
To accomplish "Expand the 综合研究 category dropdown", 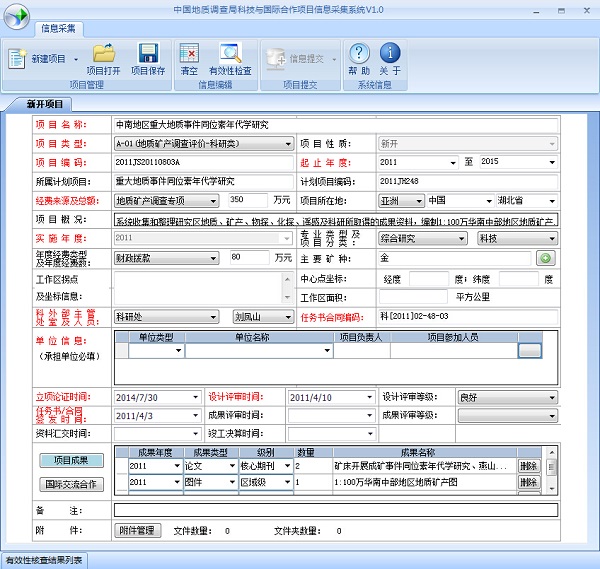I will (461, 239).
